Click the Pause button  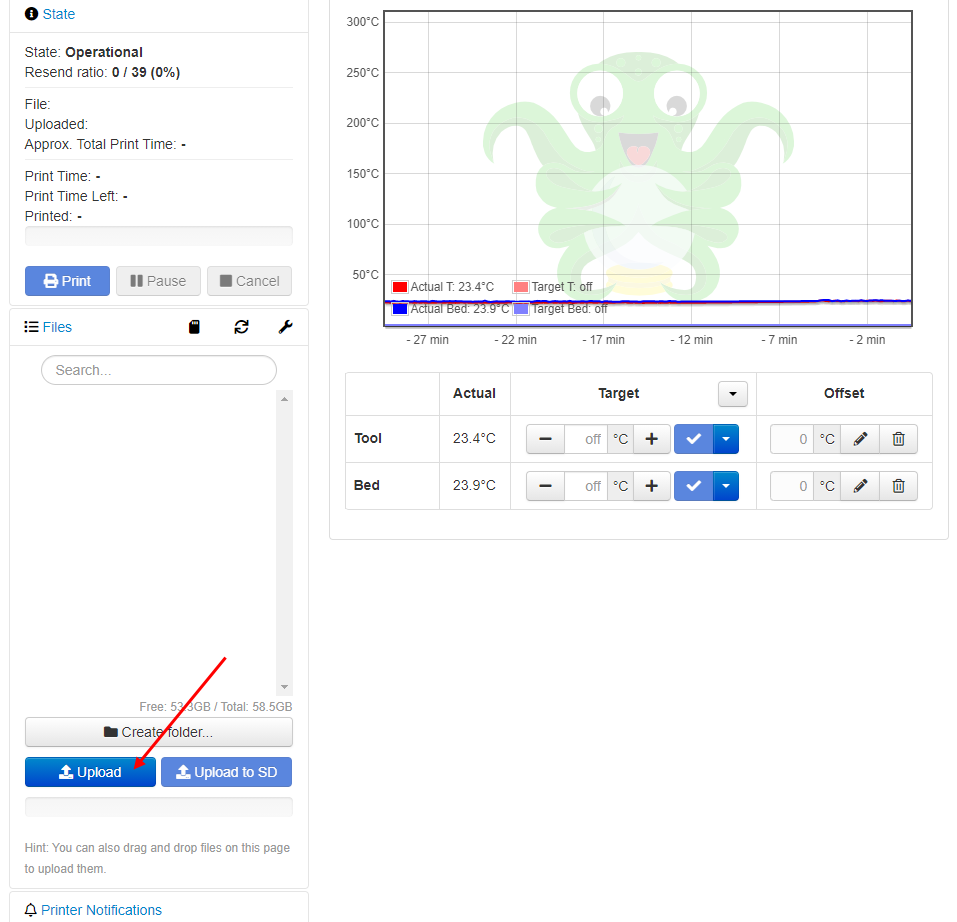pyautogui.click(x=158, y=281)
